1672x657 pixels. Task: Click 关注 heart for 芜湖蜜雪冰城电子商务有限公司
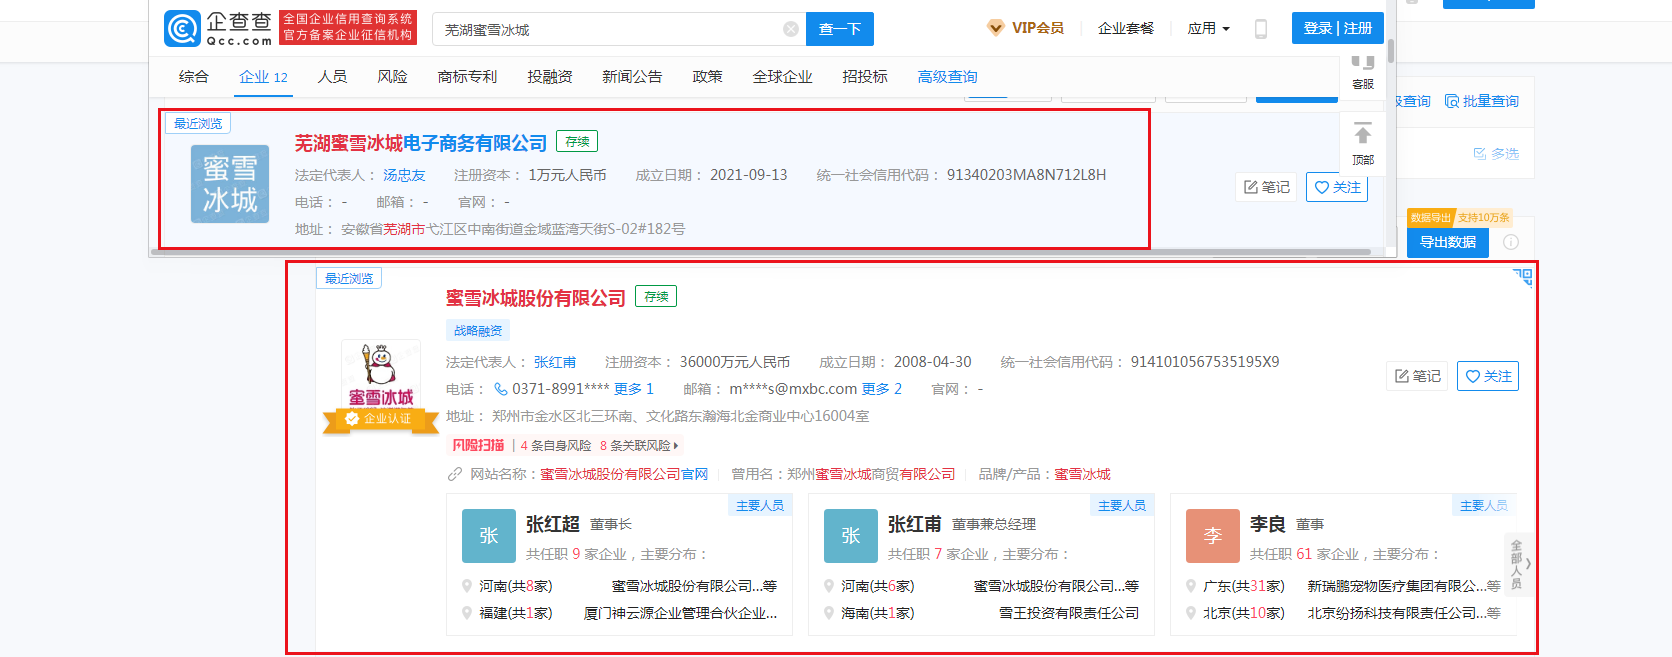pyautogui.click(x=1337, y=187)
